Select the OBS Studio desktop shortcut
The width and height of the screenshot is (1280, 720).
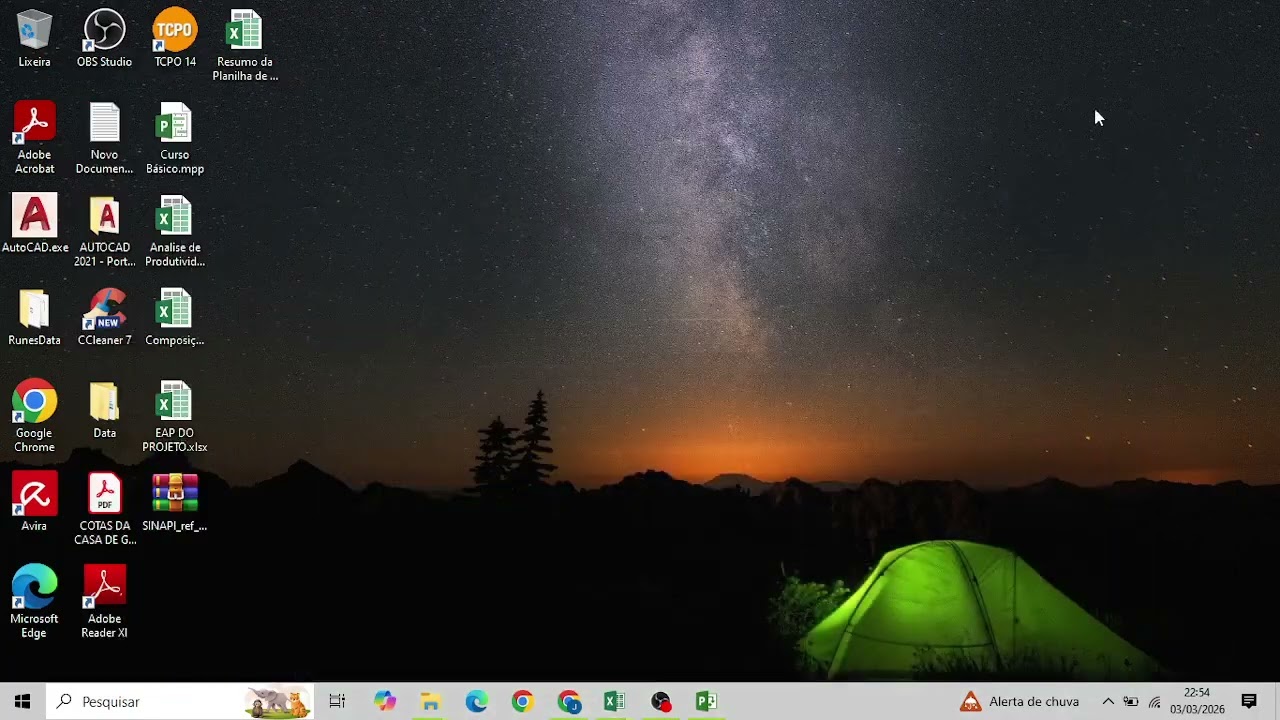coord(104,39)
